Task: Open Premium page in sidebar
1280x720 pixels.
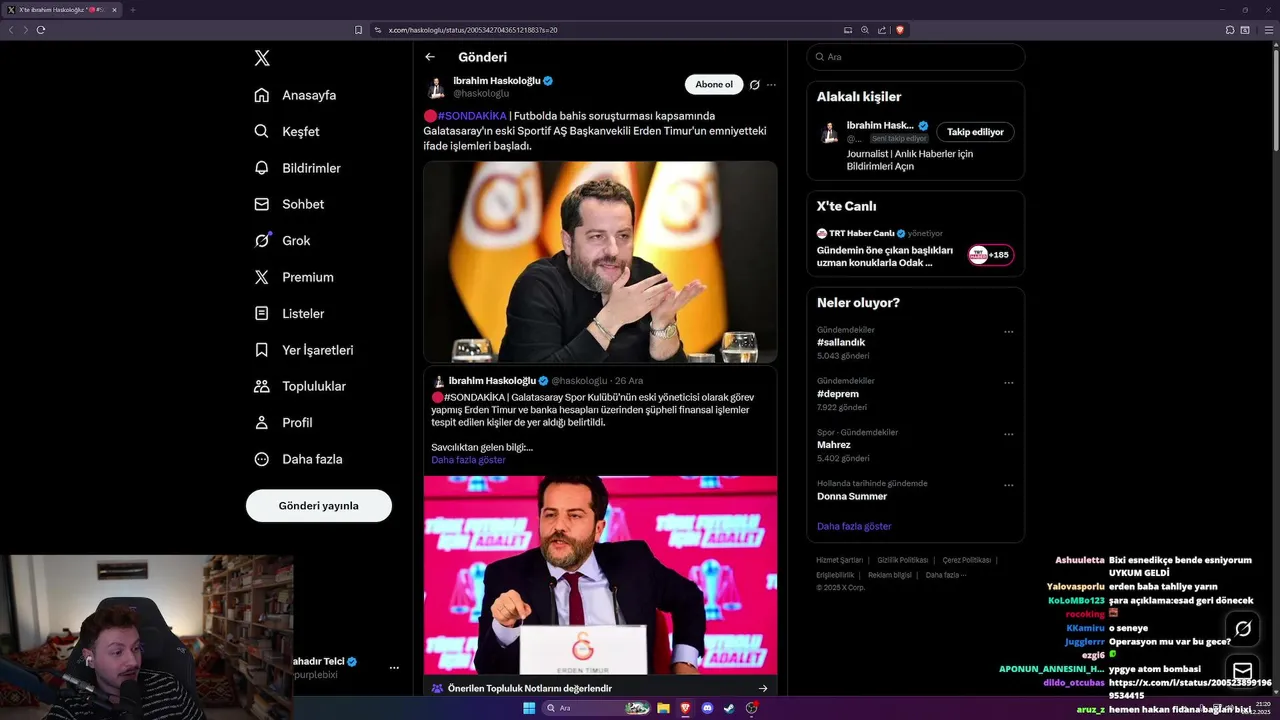Action: click(294, 277)
